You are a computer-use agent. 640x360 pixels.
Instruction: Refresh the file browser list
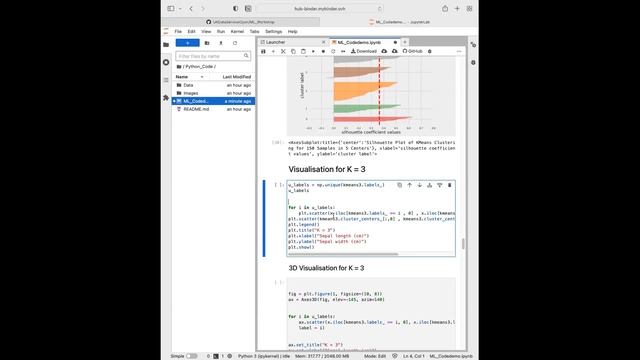(235, 43)
